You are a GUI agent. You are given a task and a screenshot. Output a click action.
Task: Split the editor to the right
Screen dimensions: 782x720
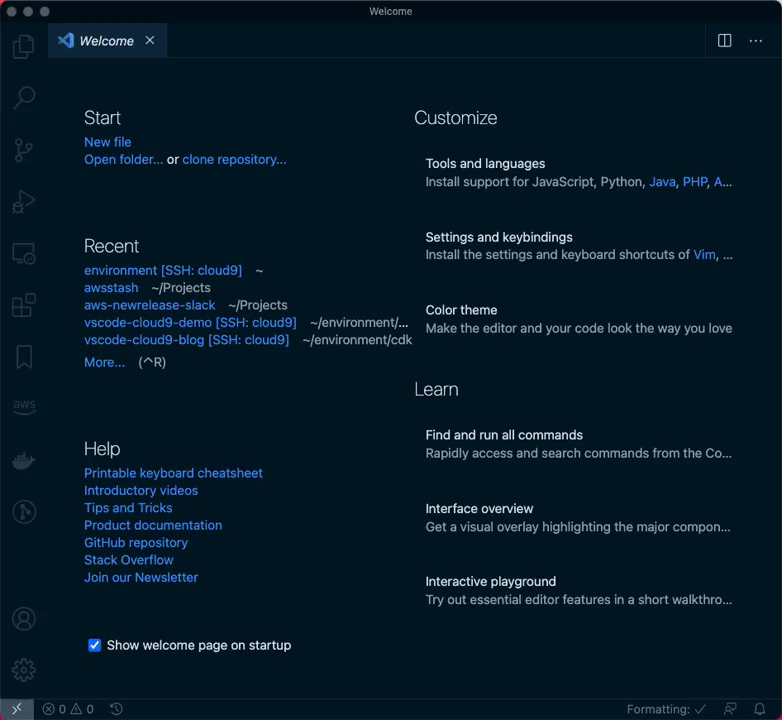coord(725,40)
